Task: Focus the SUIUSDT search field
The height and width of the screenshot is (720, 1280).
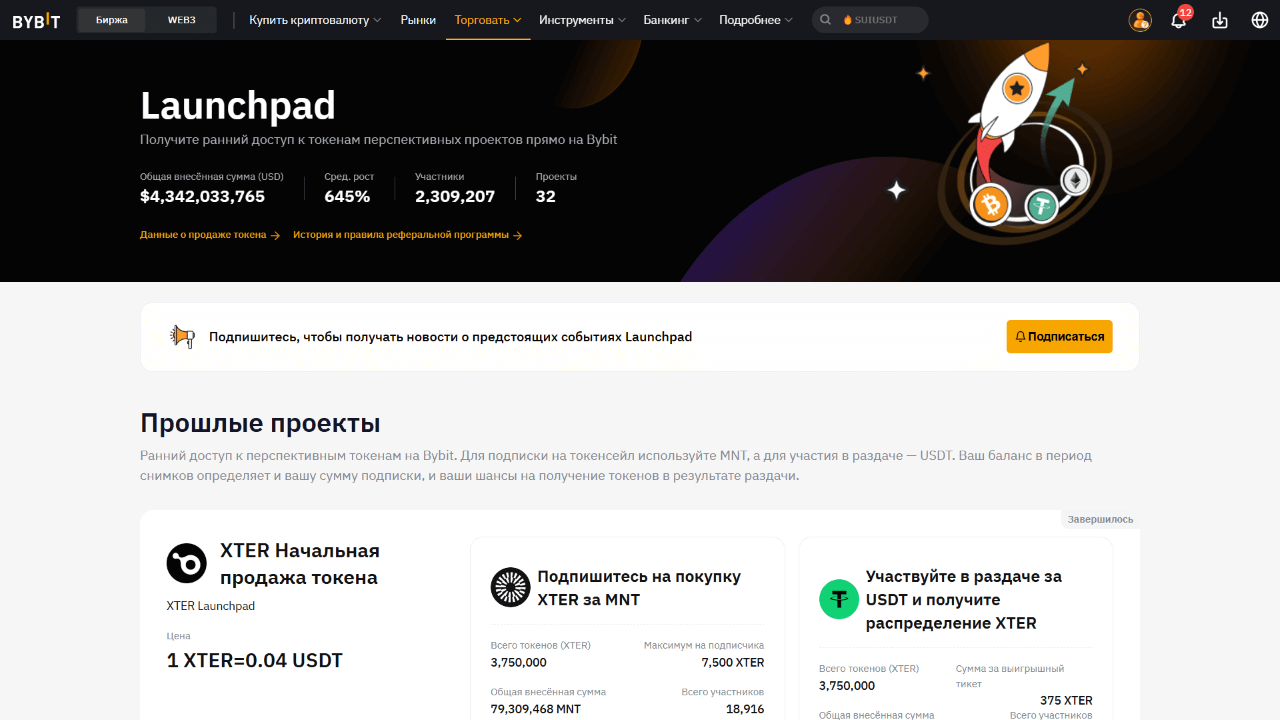Action: pos(880,20)
